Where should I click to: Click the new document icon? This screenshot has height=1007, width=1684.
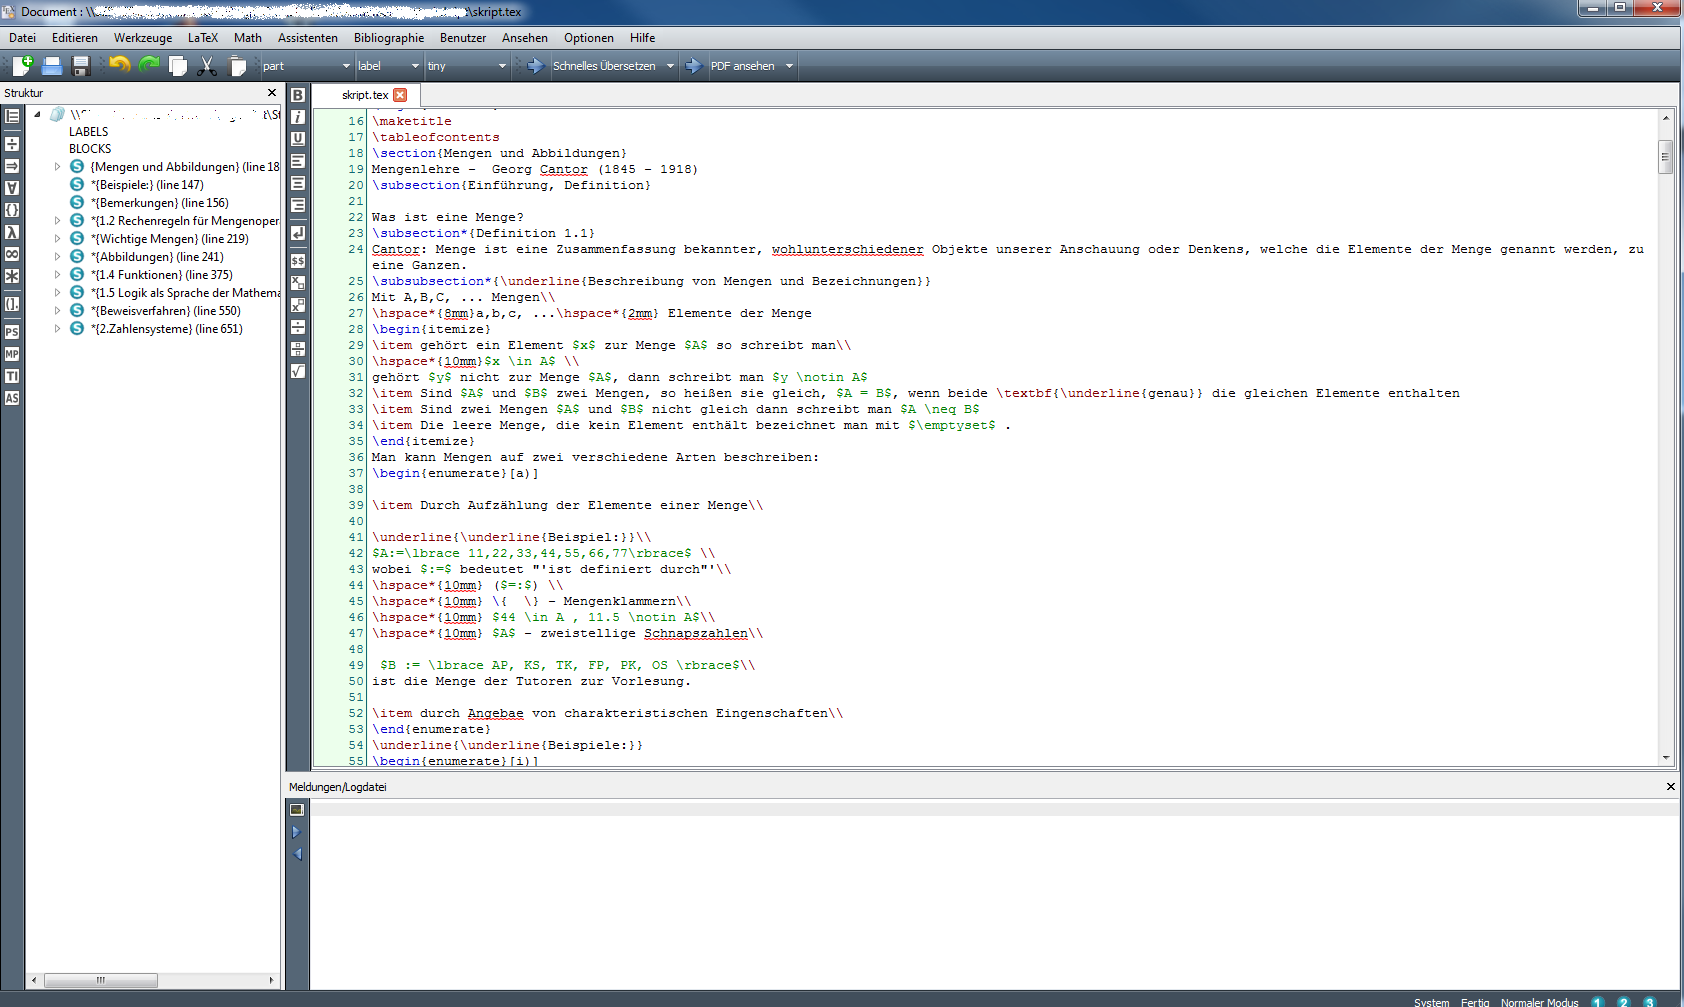coord(22,66)
